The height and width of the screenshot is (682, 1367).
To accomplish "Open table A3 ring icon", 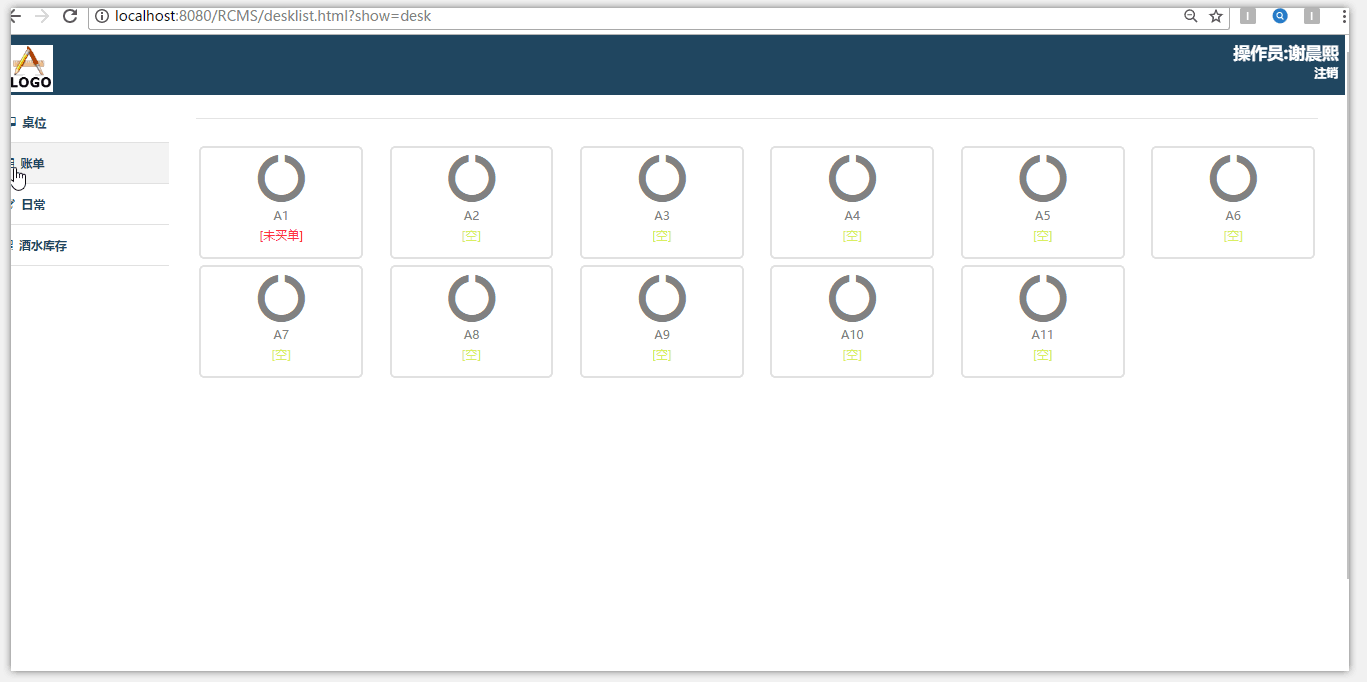I will (662, 179).
